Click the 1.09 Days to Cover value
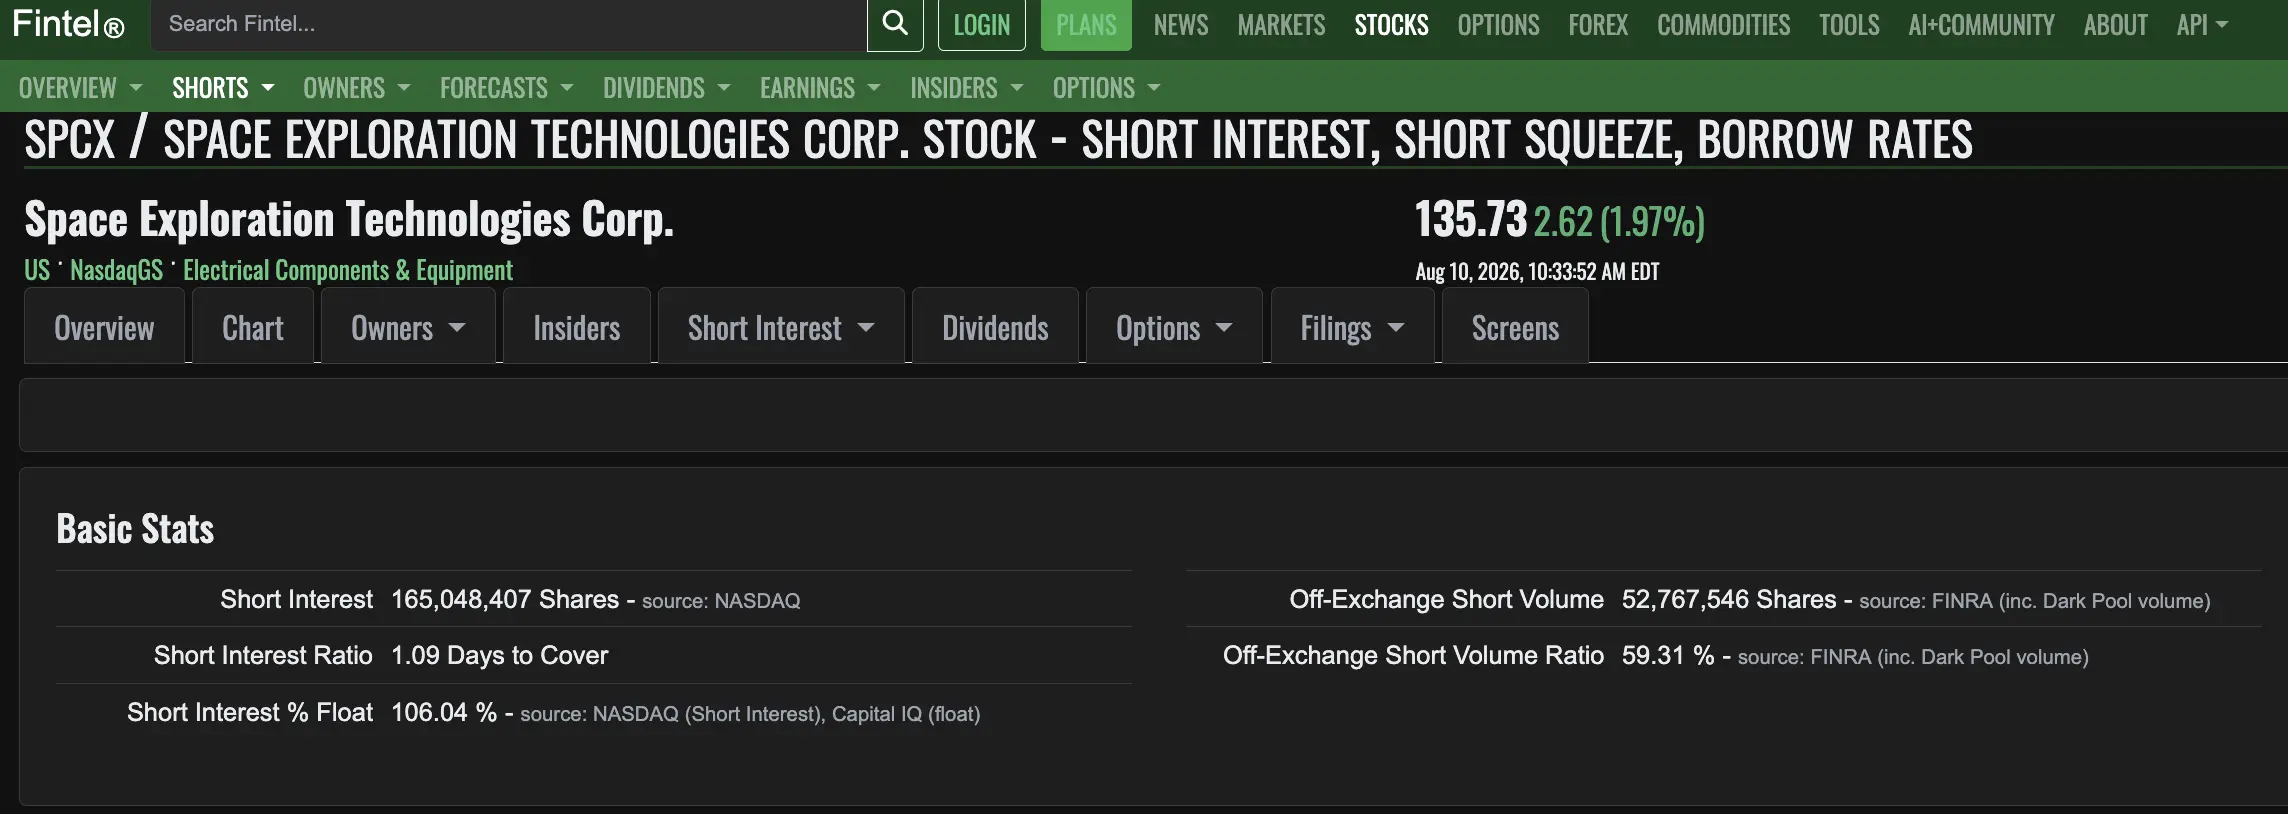Screen dimensions: 2288x814 pos(499,655)
